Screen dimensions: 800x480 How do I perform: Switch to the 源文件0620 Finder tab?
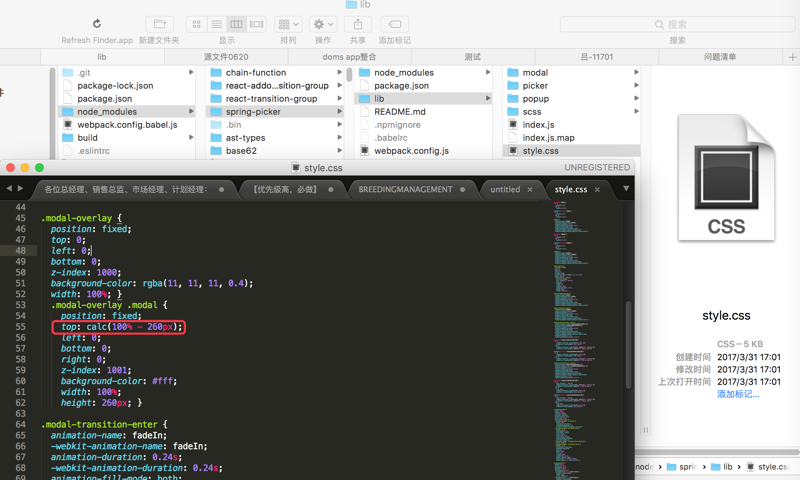[226, 57]
